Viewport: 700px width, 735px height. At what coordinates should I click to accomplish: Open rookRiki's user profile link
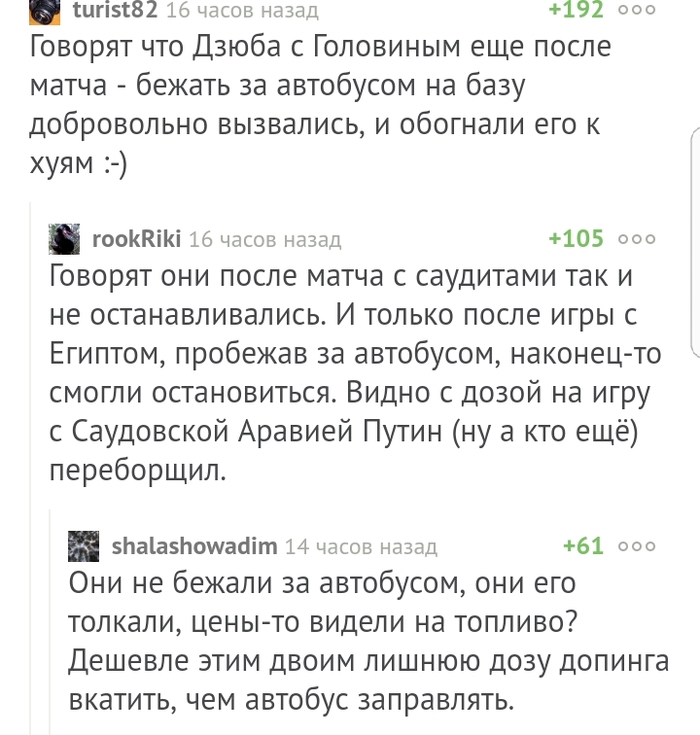(x=135, y=239)
